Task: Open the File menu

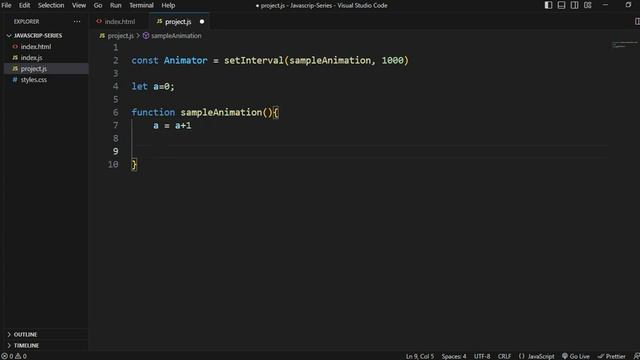Action: pos(6,5)
